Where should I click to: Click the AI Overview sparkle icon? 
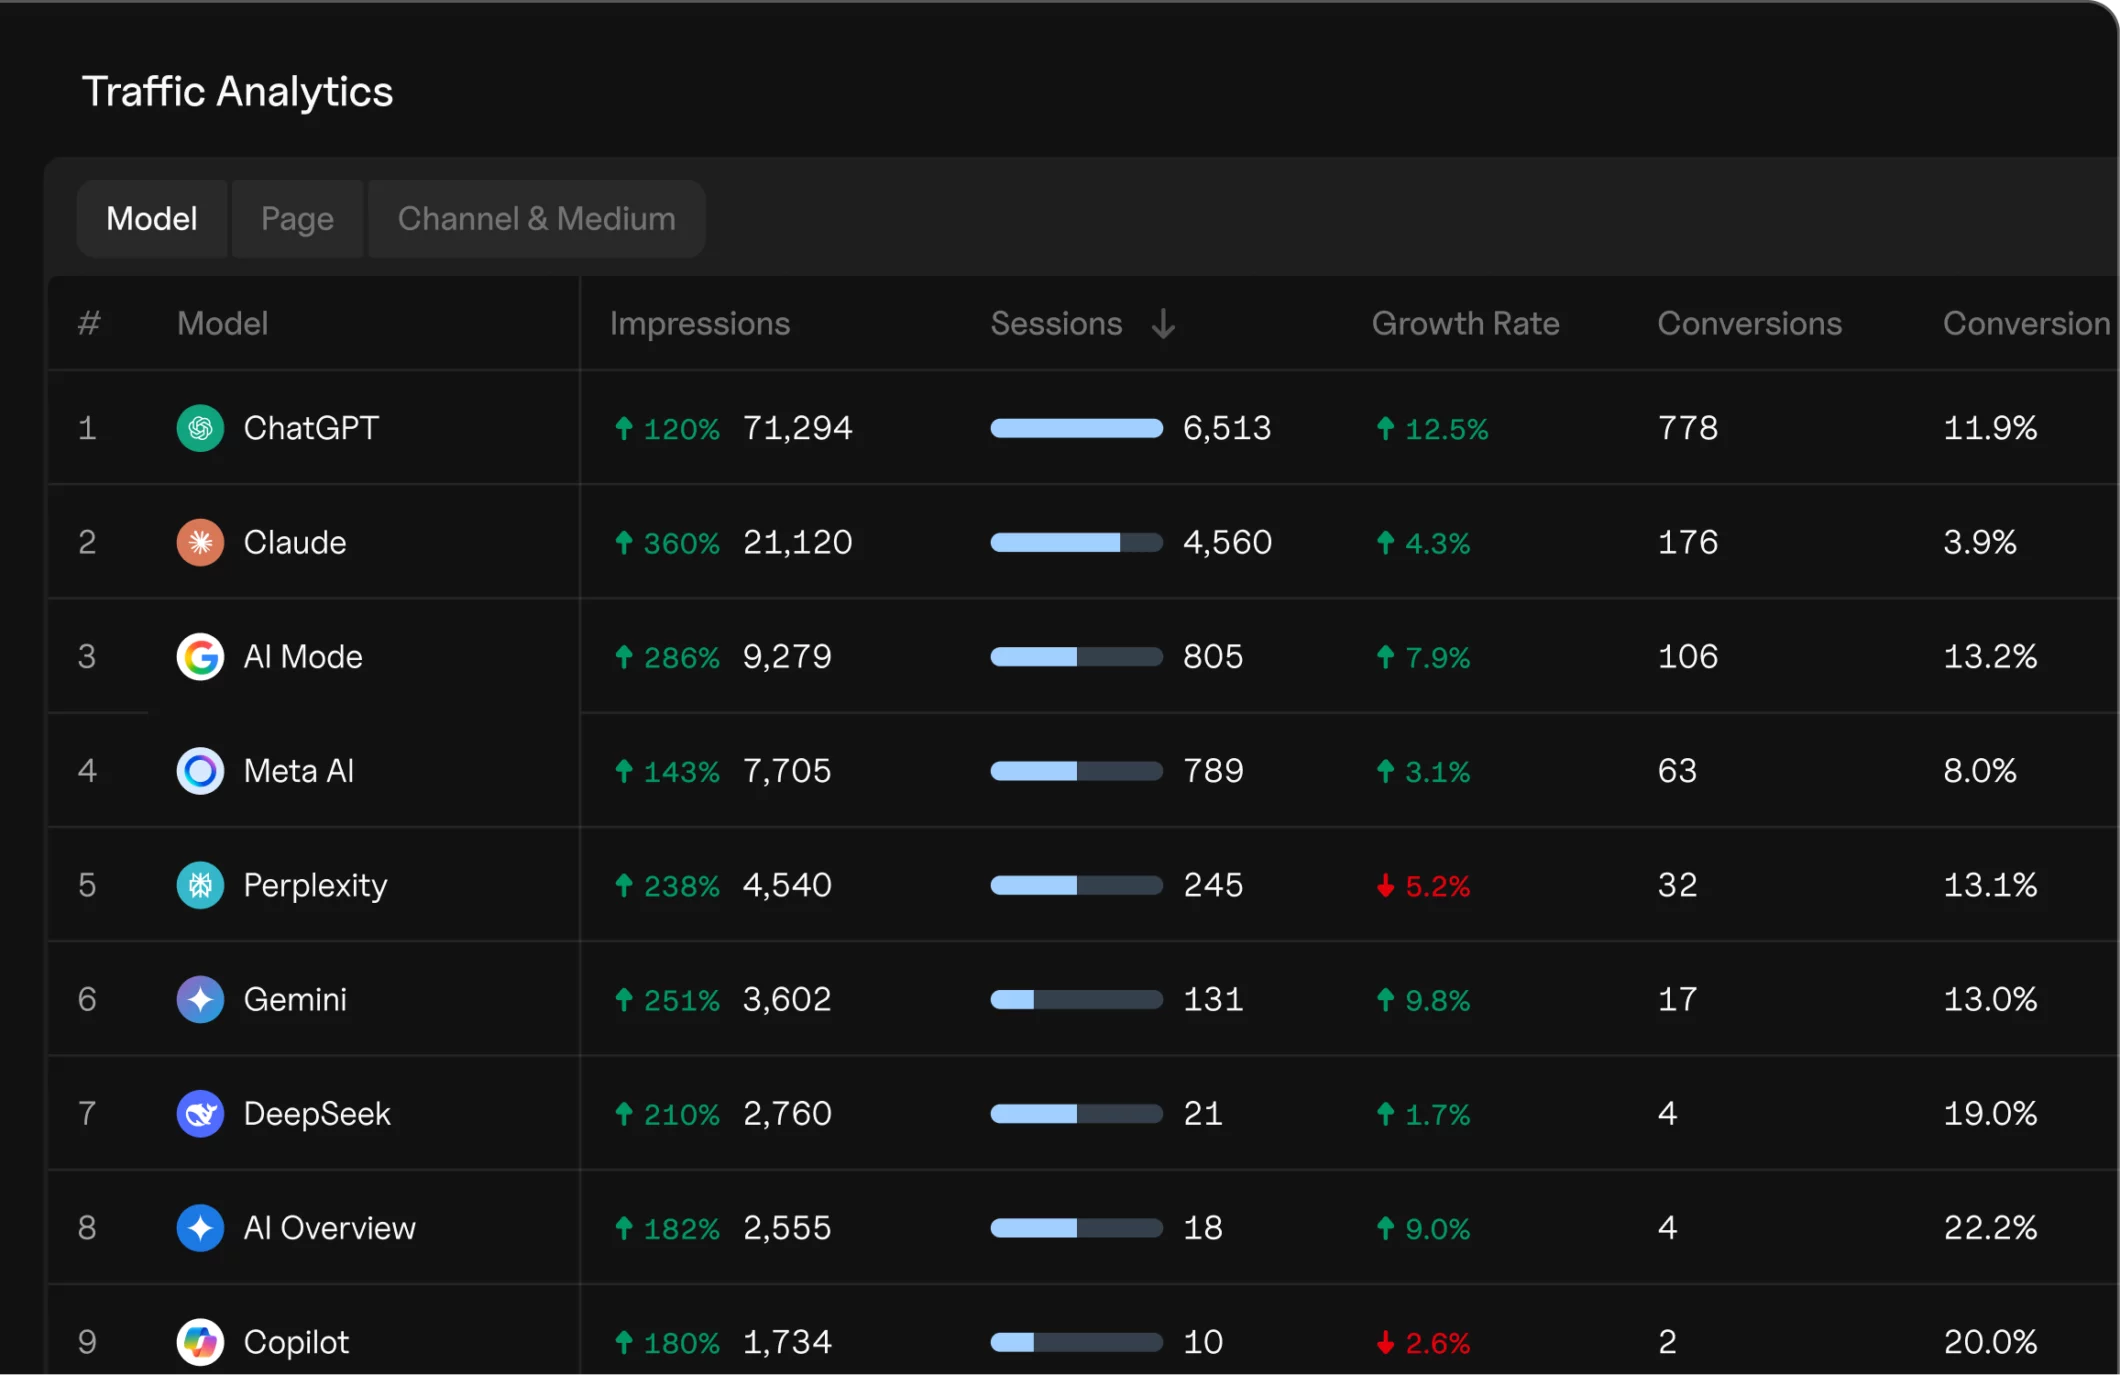200,1228
